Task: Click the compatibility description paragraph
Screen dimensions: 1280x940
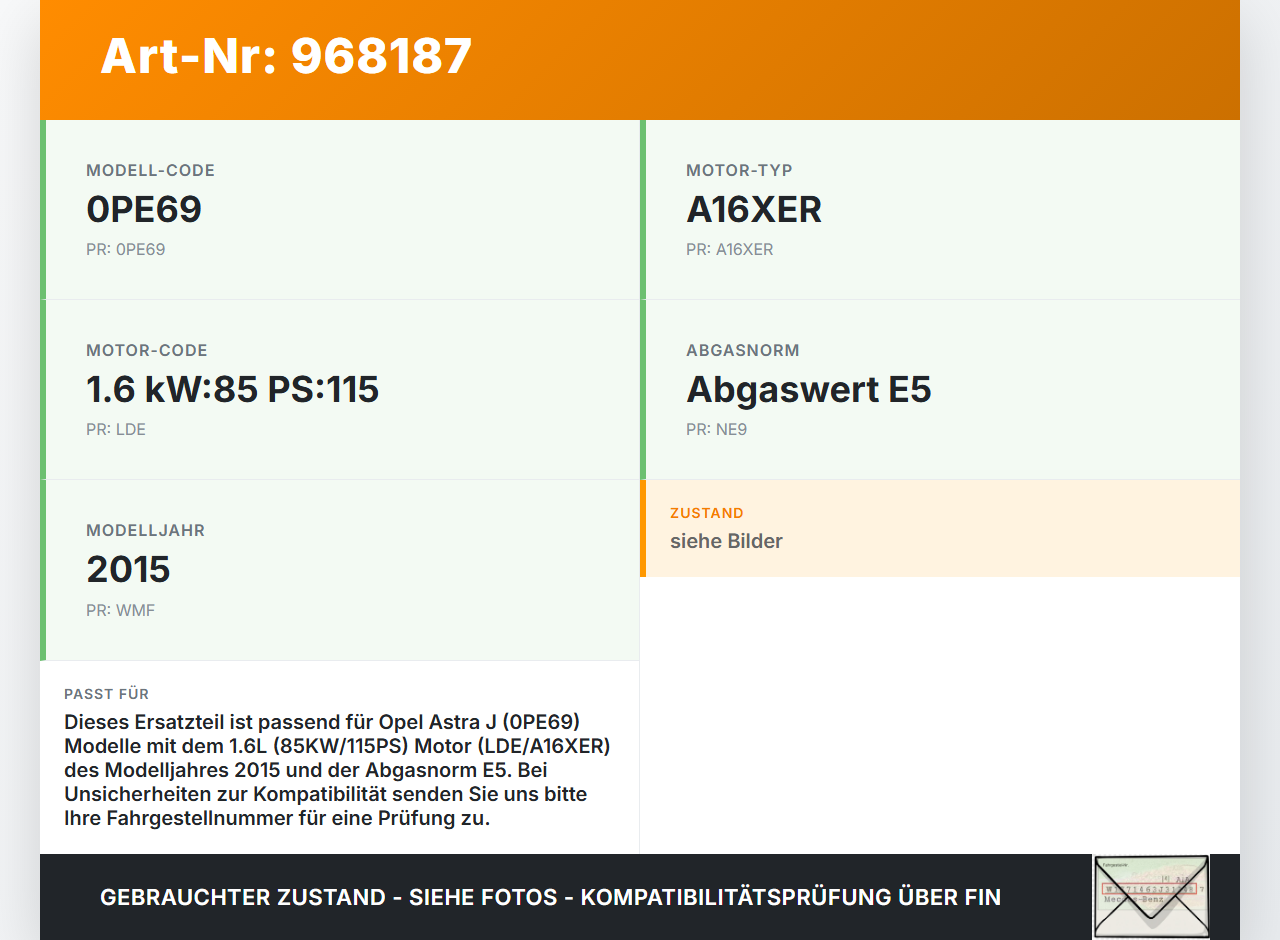Action: coord(338,770)
